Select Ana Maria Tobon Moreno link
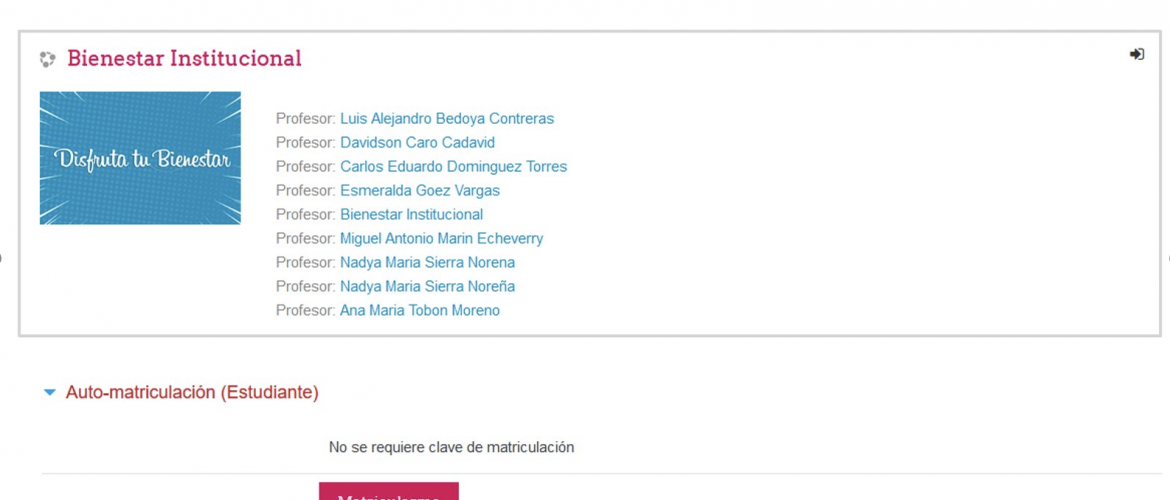1170x500 pixels. click(x=420, y=310)
